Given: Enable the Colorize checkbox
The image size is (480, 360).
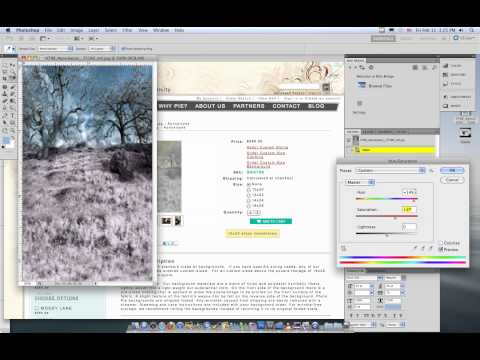Looking at the screenshot, I should (440, 243).
